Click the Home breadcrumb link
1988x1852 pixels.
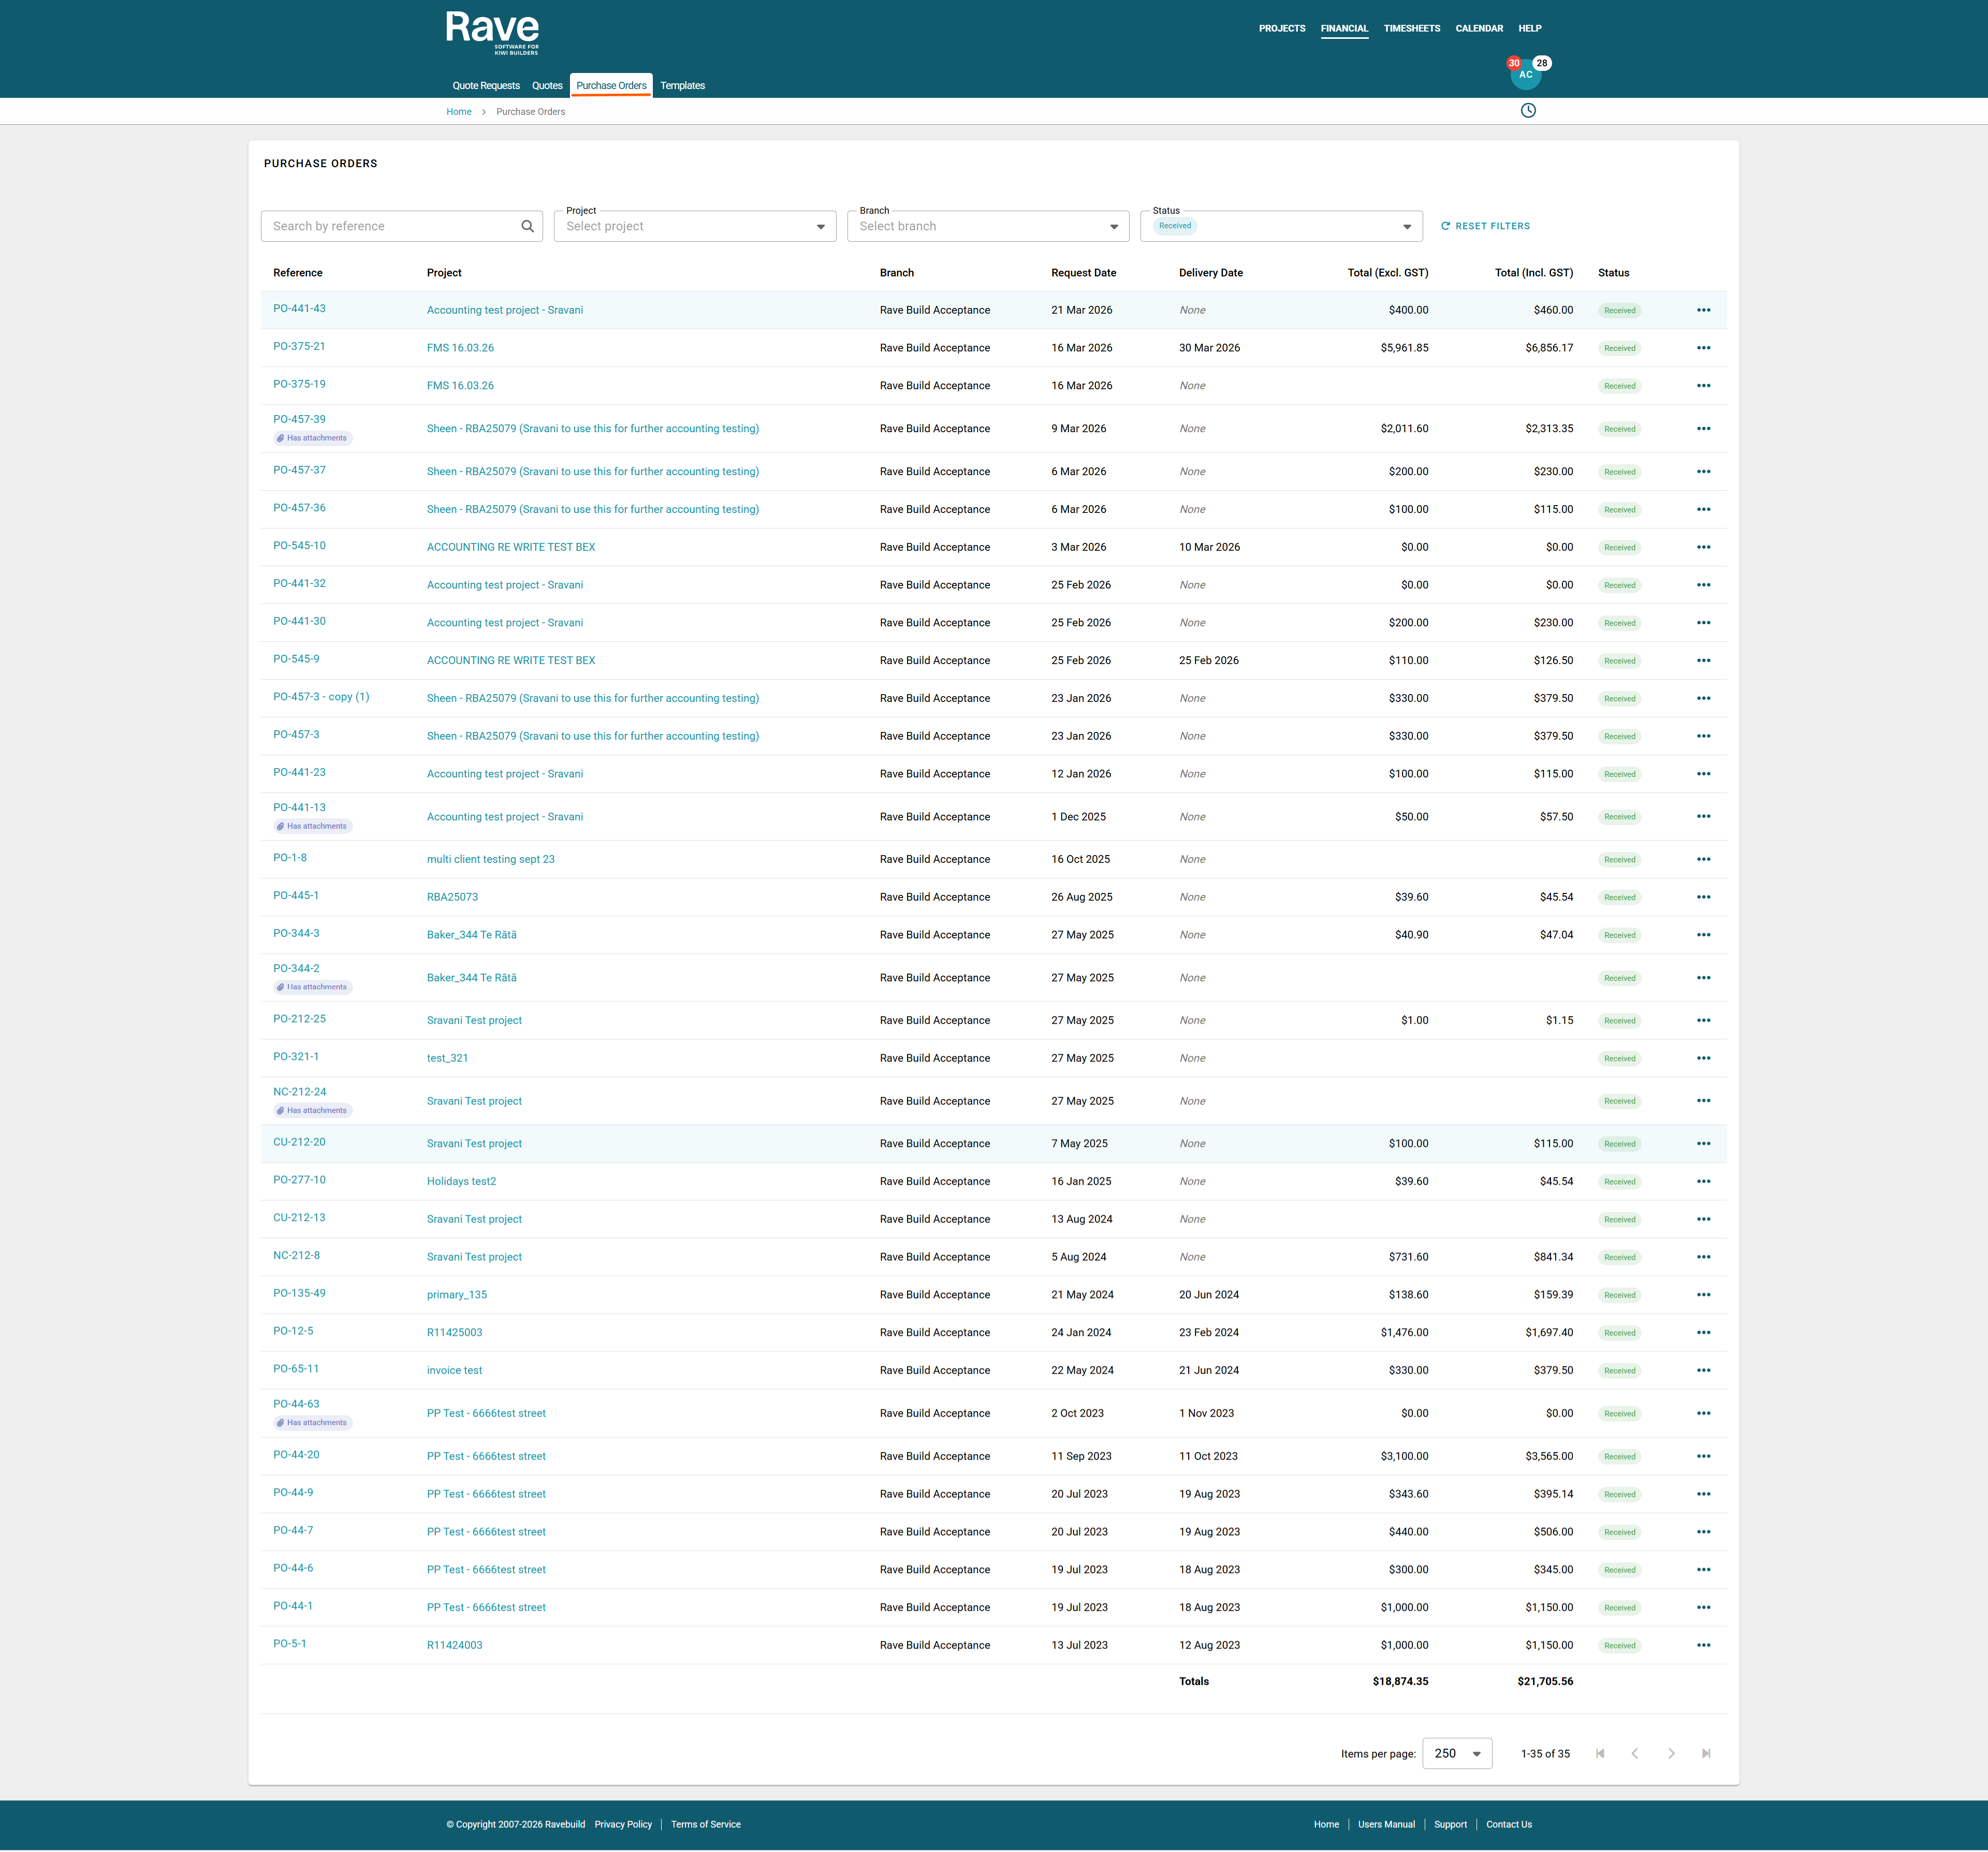458,112
